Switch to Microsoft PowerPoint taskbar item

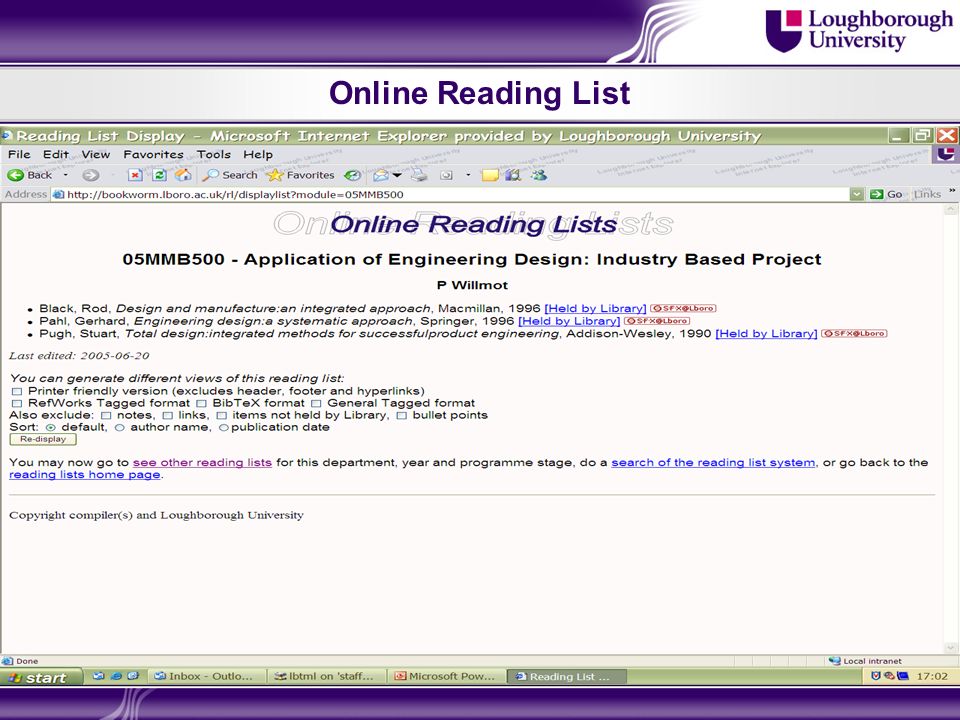tap(447, 676)
